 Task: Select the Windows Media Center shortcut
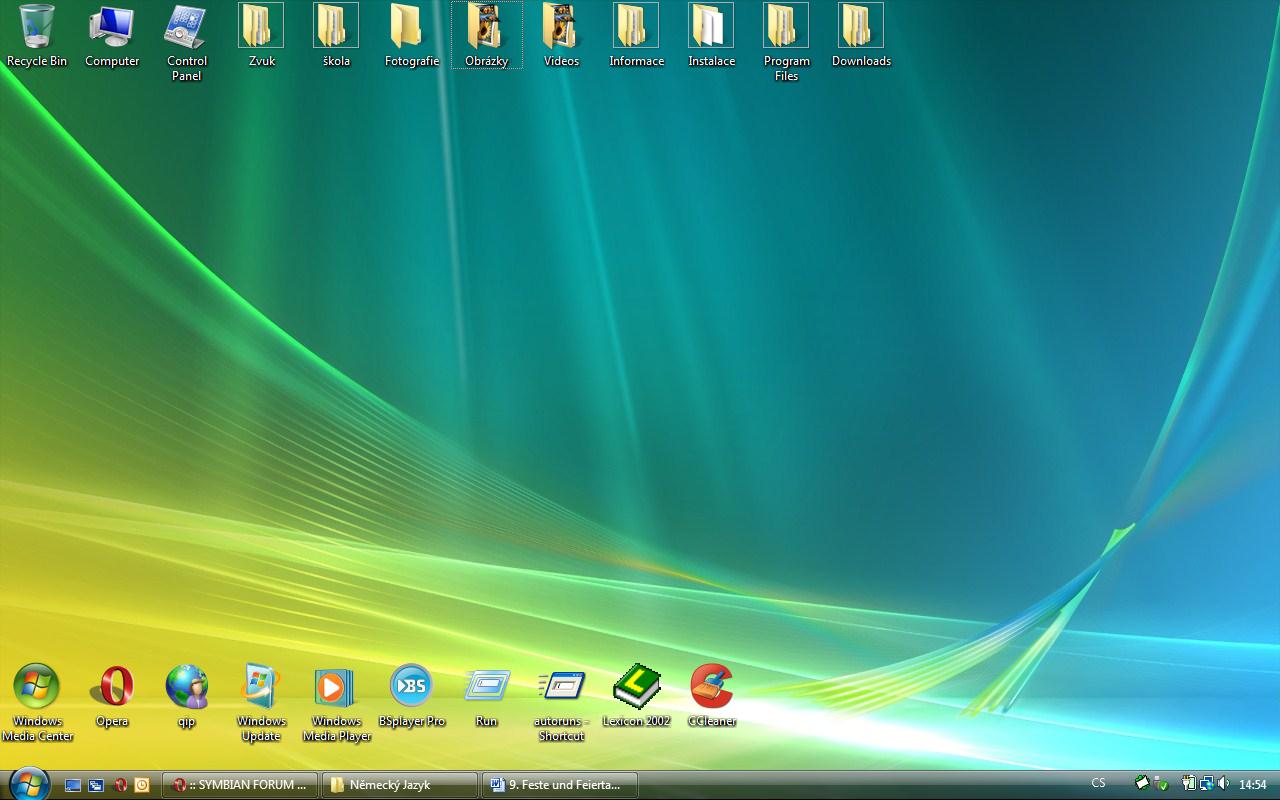tap(37, 702)
